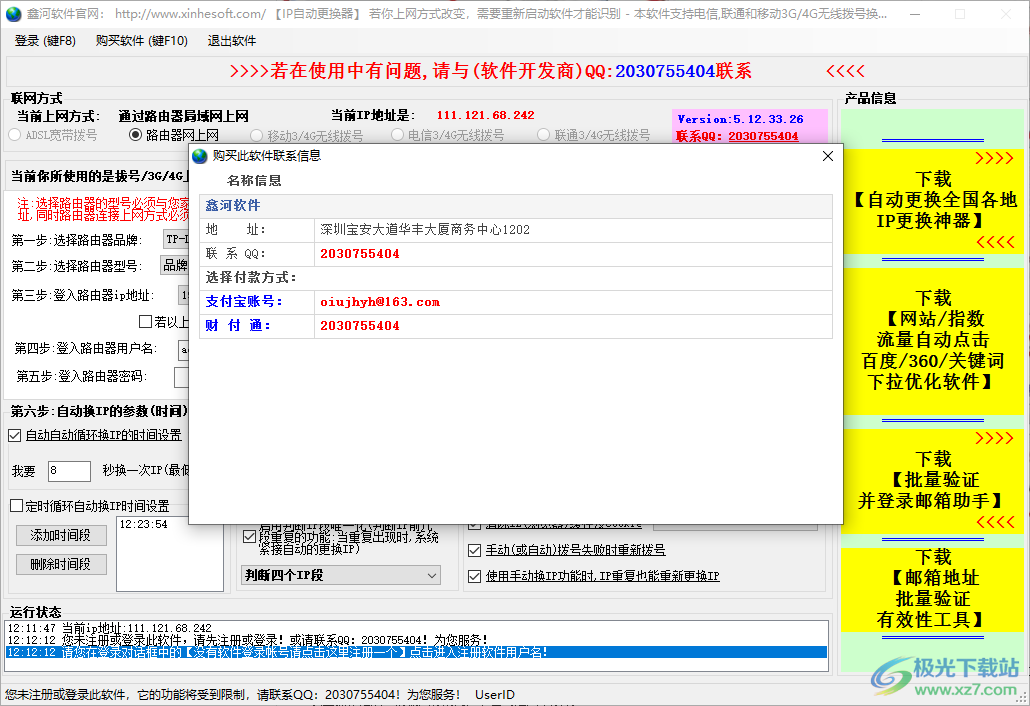Select the 路由器网上网 radio button
The height and width of the screenshot is (706, 1030).
173,135
